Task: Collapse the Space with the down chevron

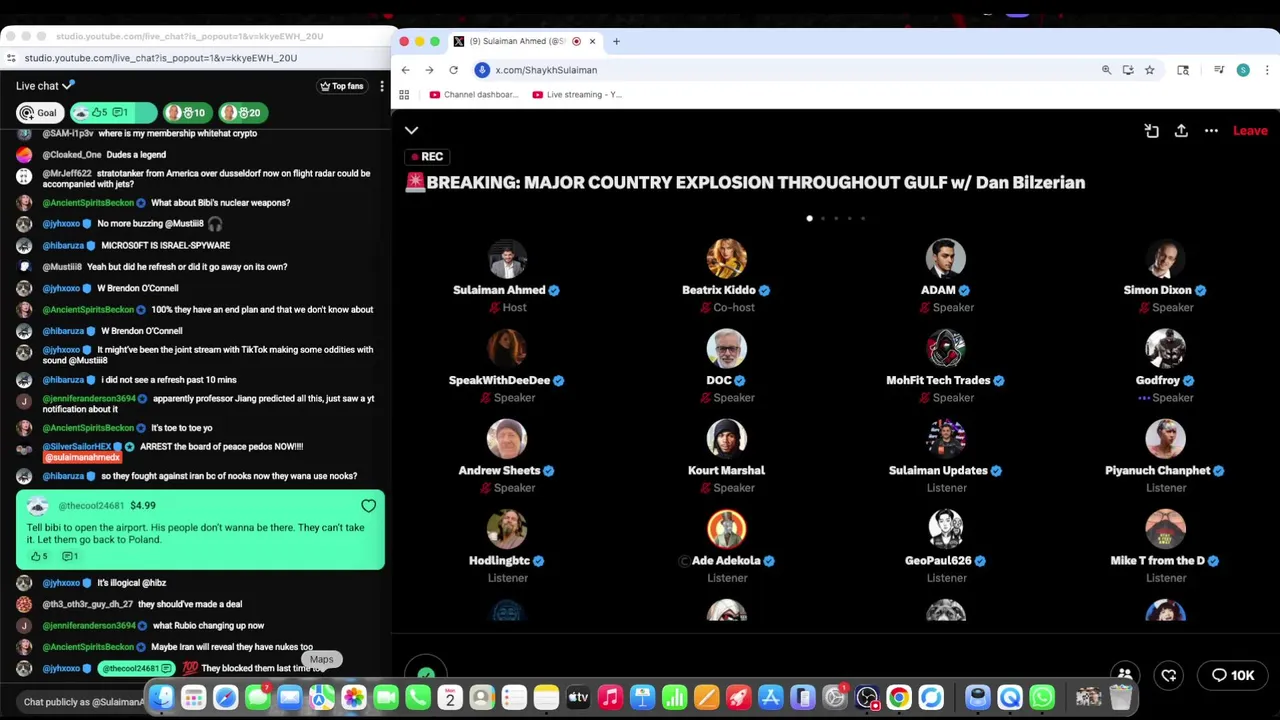Action: [x=411, y=131]
